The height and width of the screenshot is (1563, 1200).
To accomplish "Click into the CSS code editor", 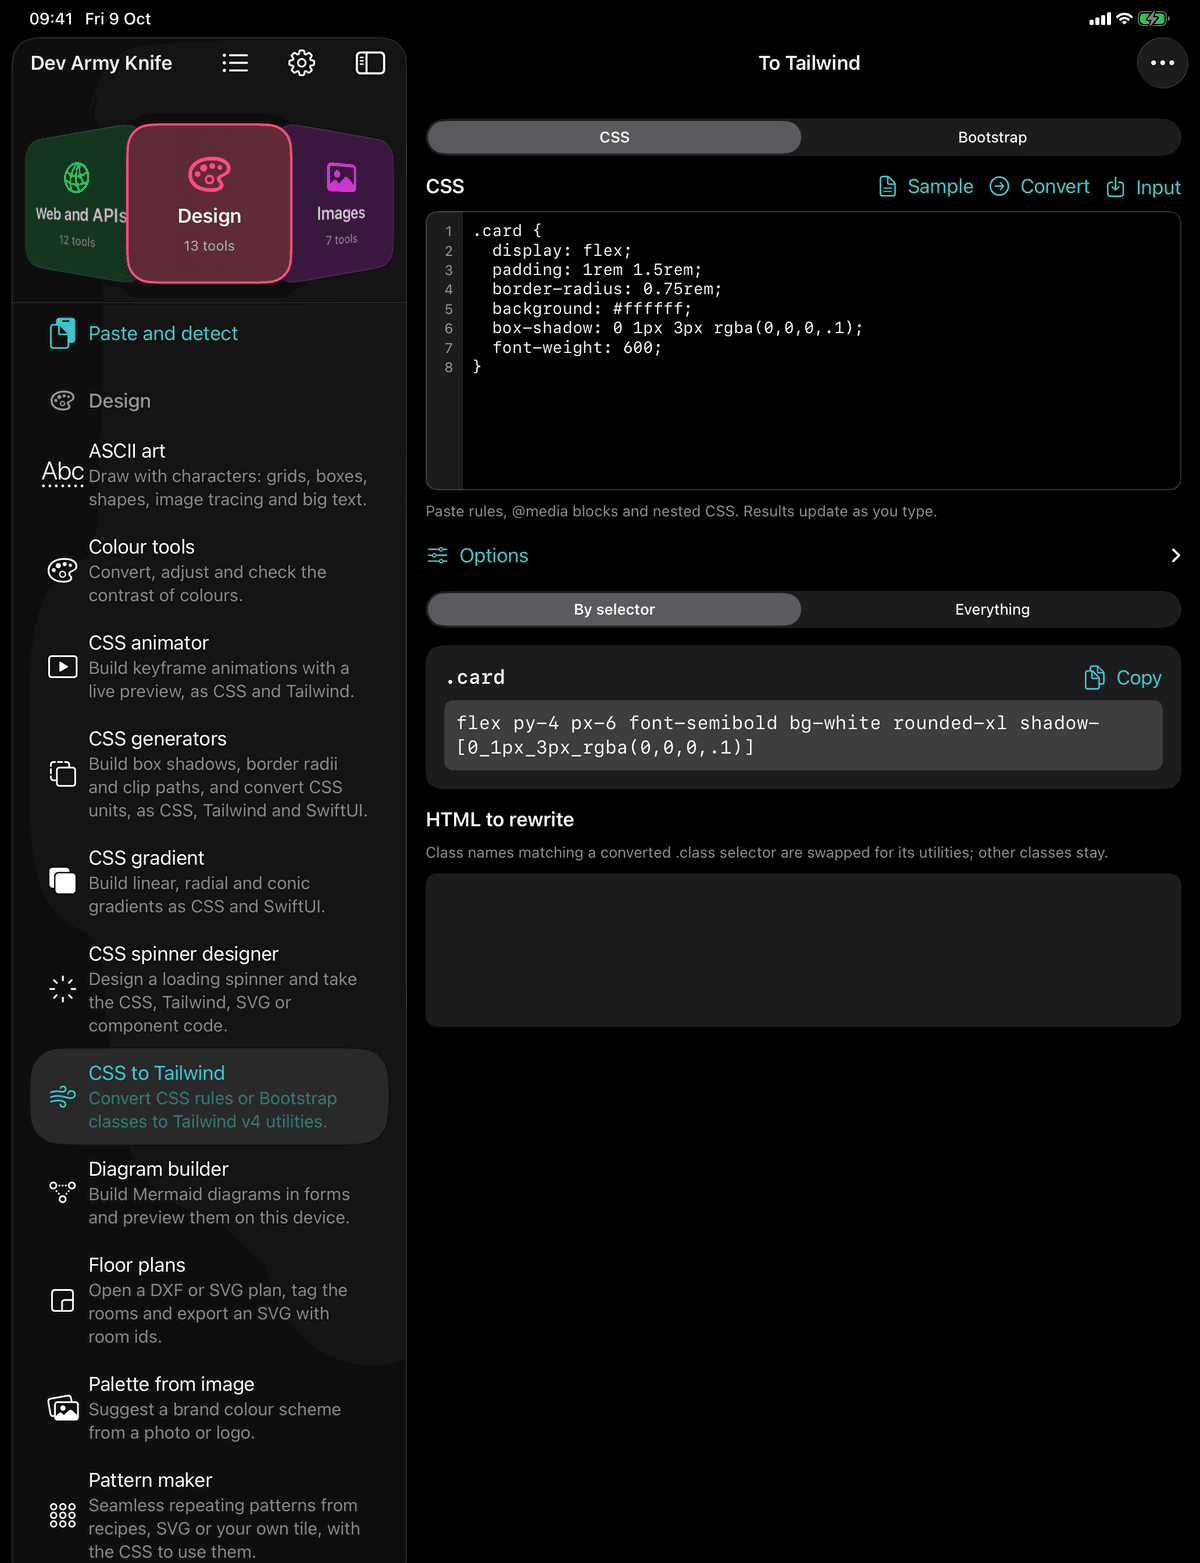I will 803,350.
